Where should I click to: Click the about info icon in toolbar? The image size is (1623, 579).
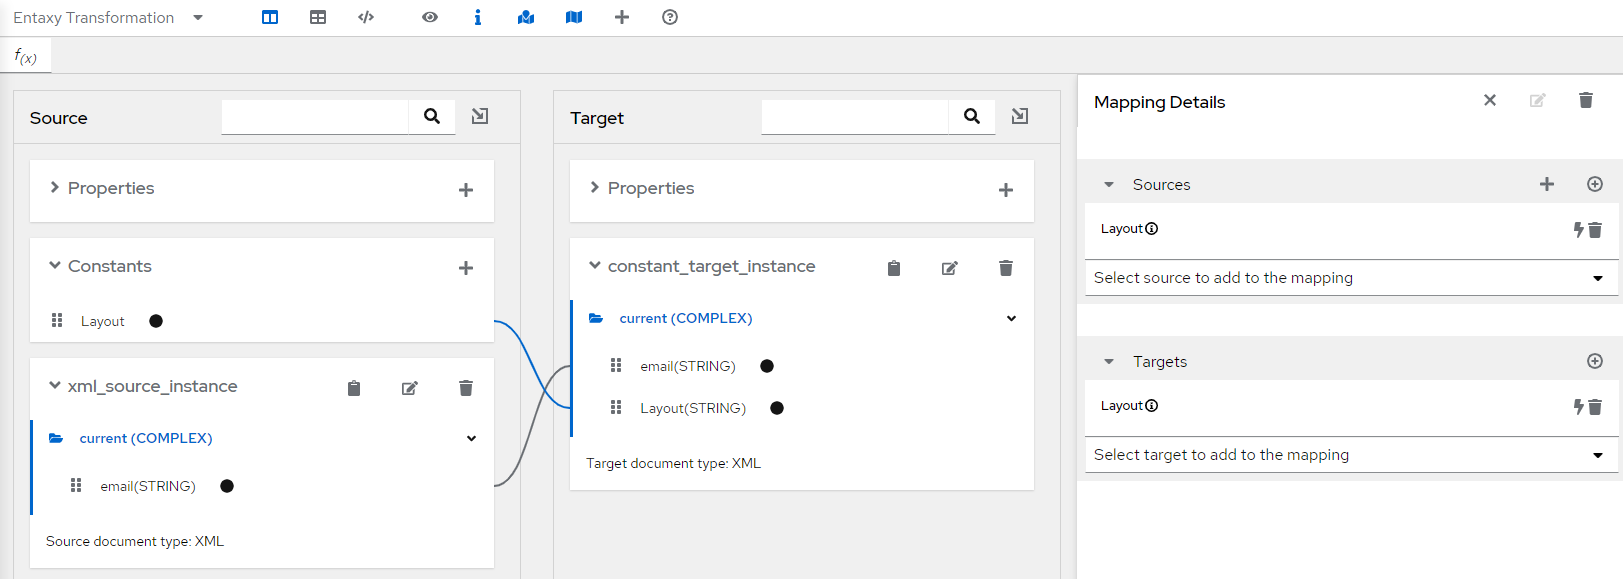478,17
